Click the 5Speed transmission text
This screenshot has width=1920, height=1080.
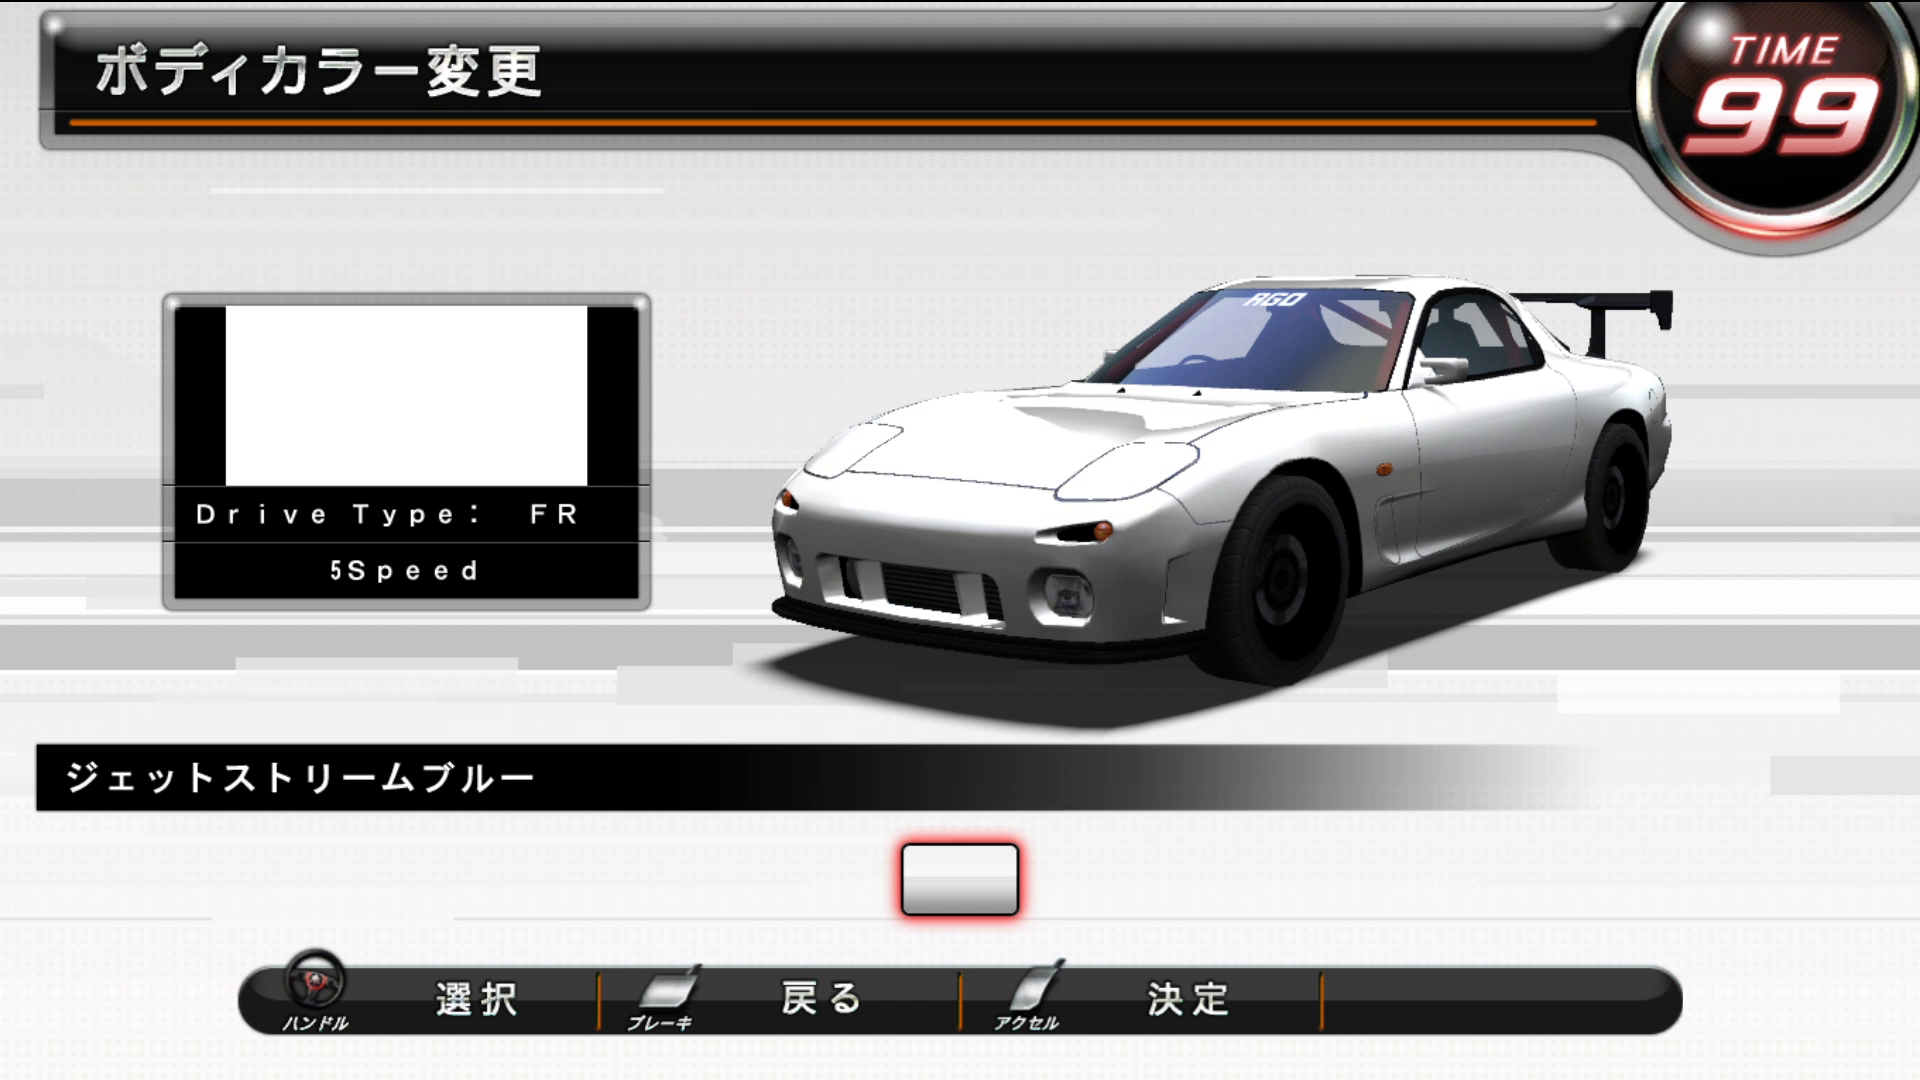[405, 571]
